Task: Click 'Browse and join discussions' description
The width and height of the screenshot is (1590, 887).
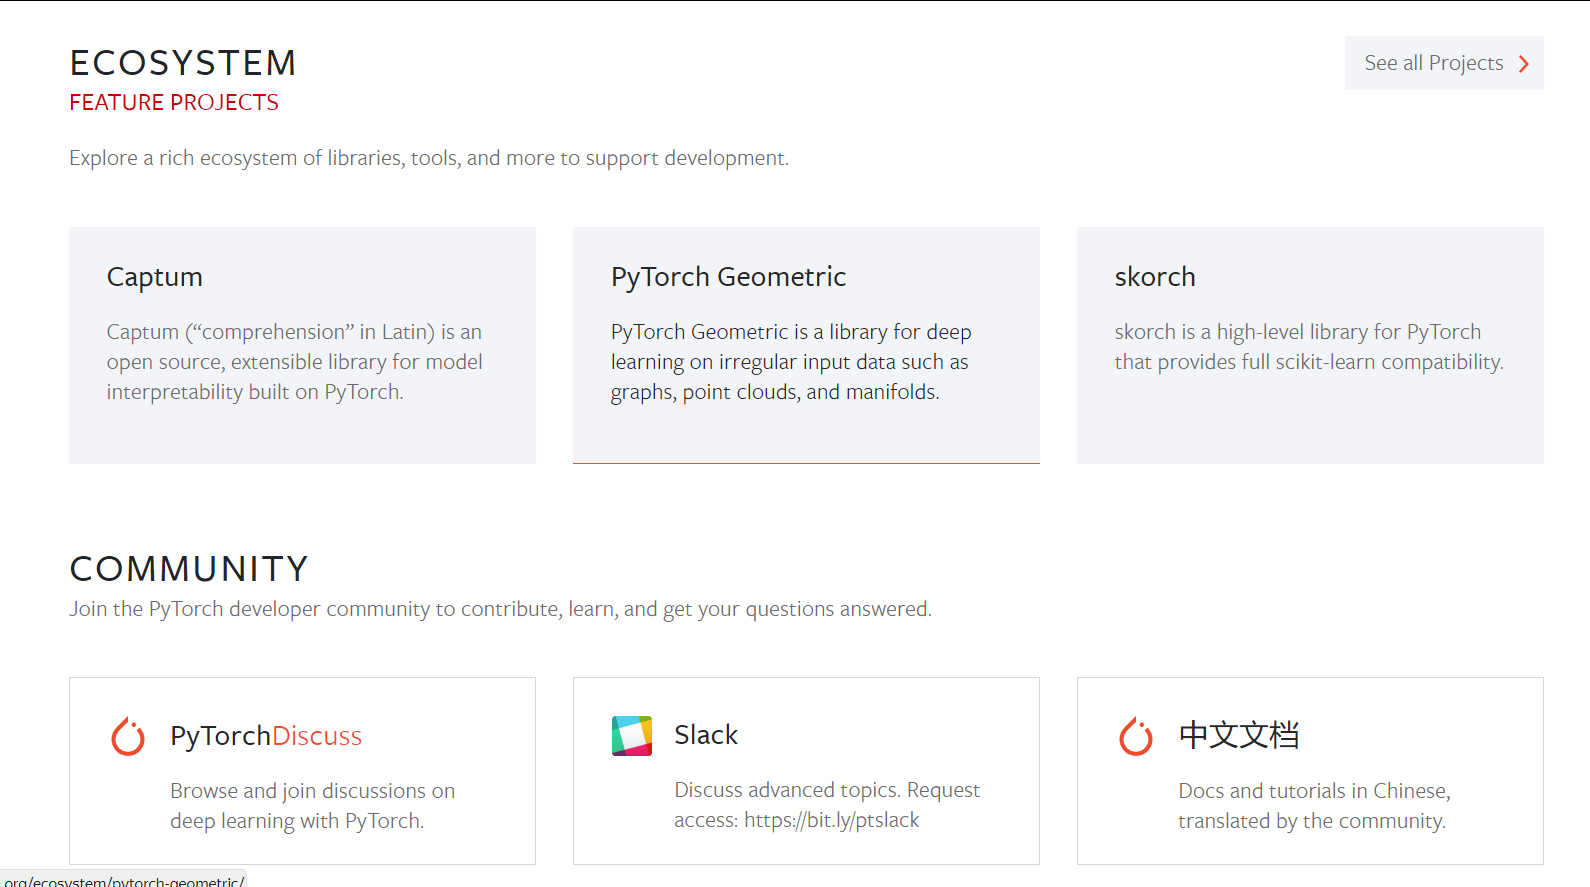Action: 312,806
